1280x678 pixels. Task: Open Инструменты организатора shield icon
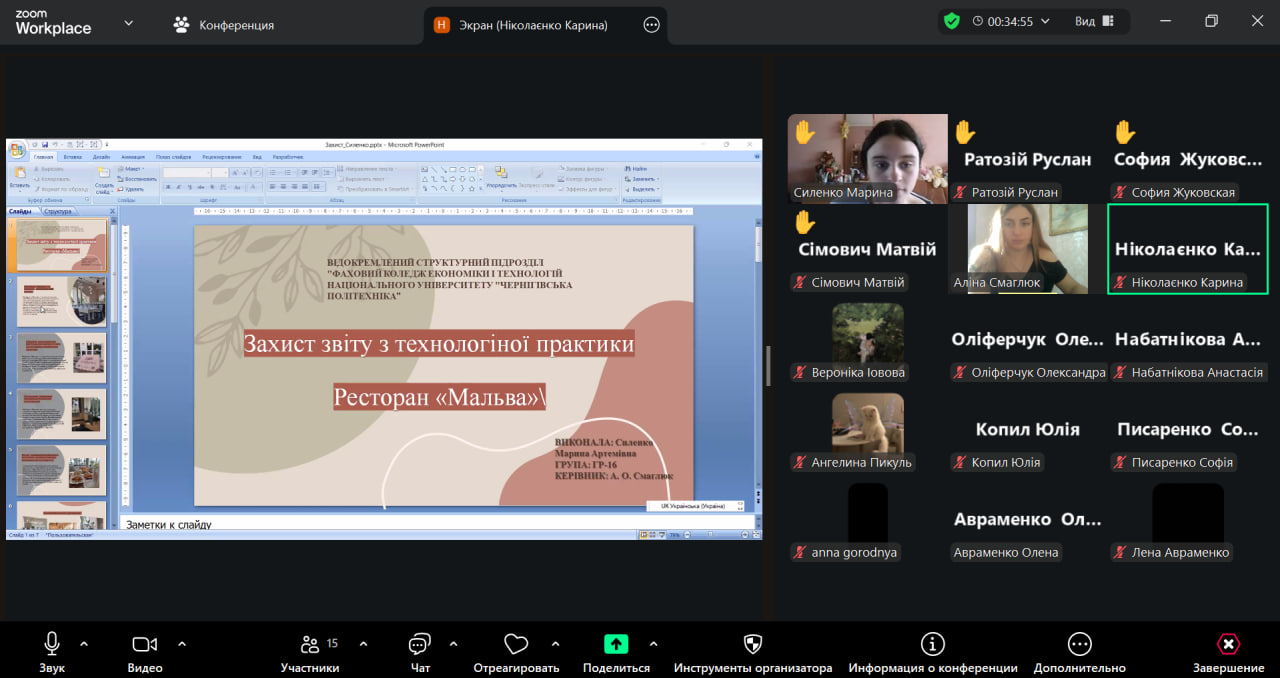(x=753, y=644)
